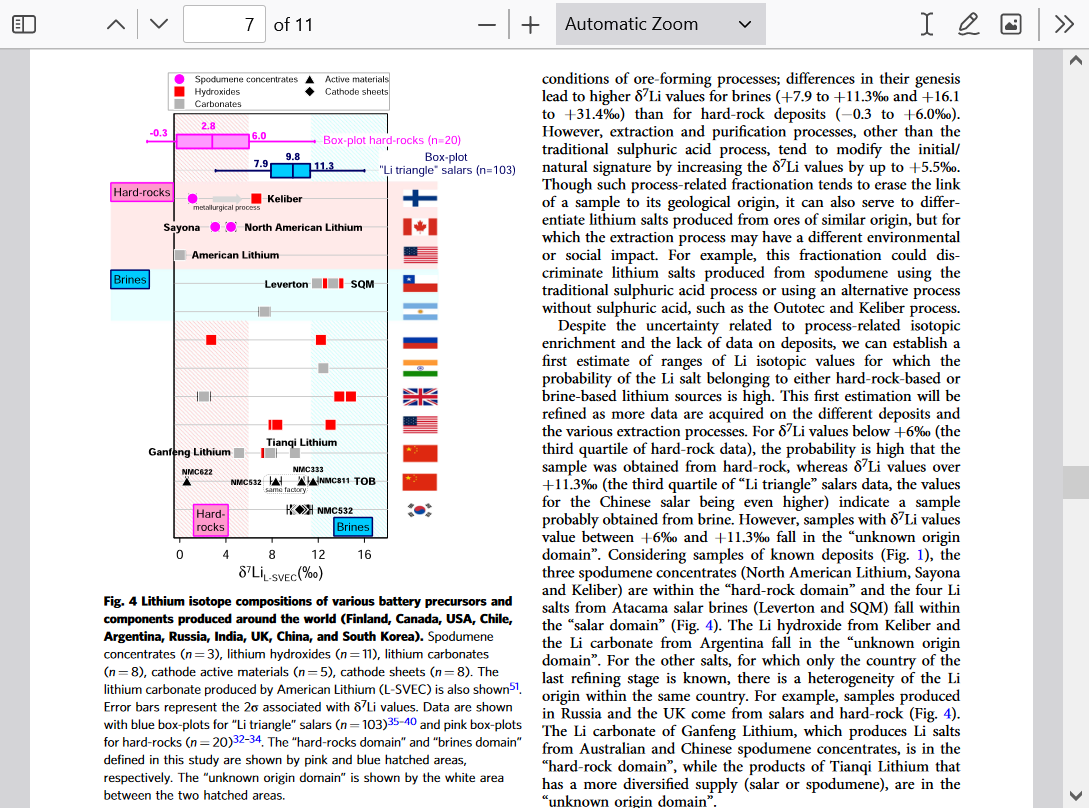Click the scrollbar up arrow

(x=1076, y=60)
